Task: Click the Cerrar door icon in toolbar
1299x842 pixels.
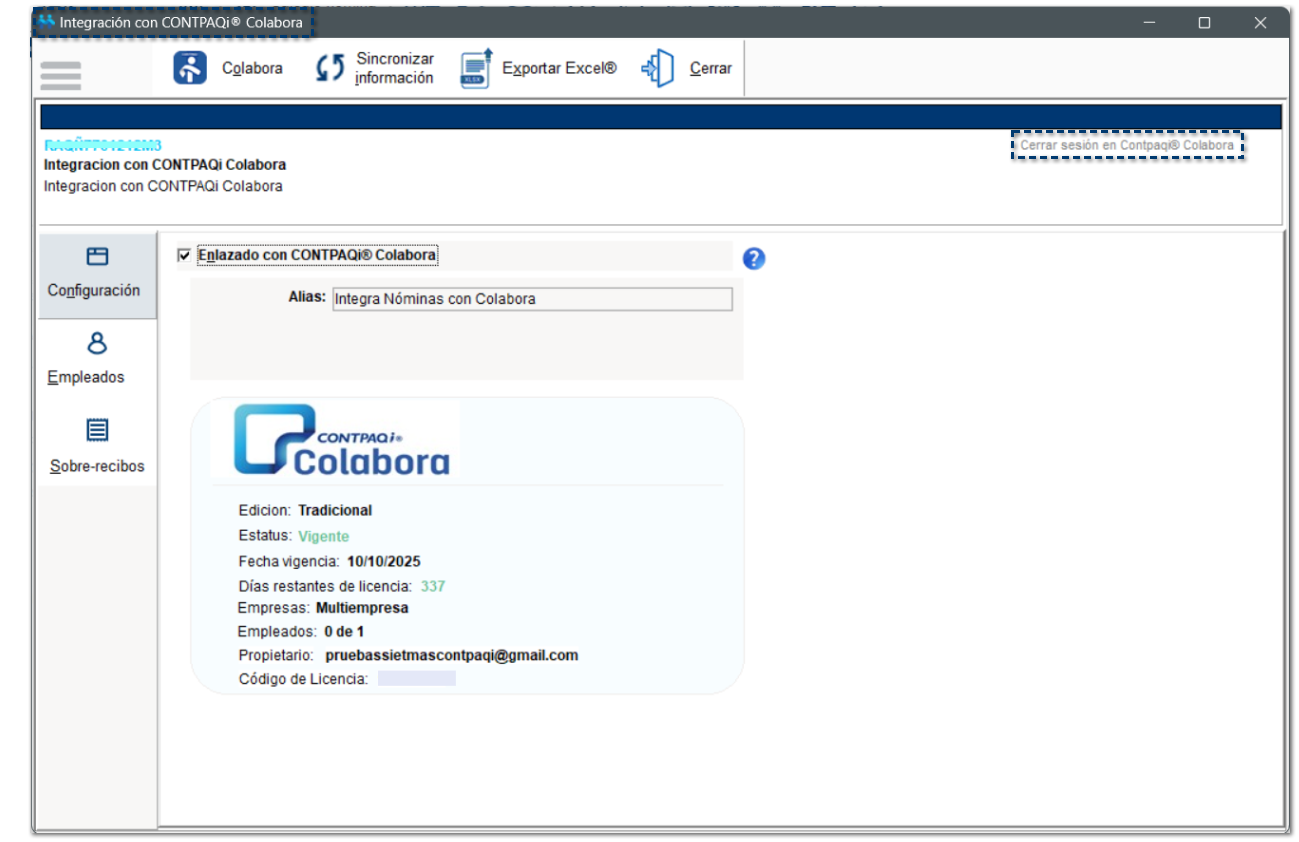Action: click(658, 68)
